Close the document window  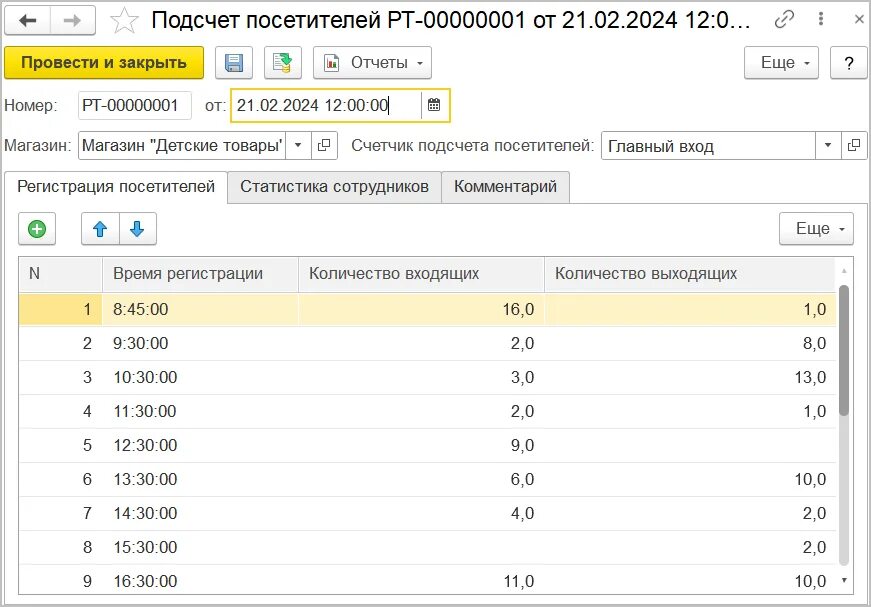point(858,19)
